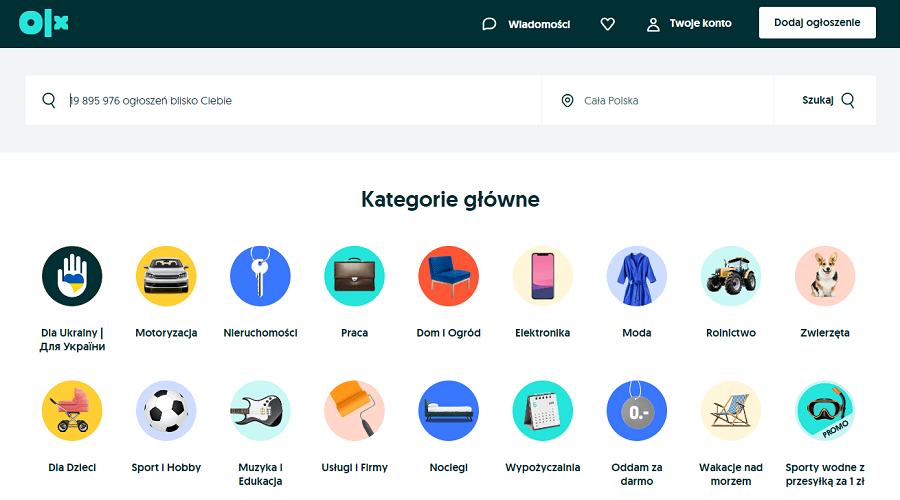This screenshot has width=900, height=500.
Task: Open the Wiadomości link
Action: click(539, 24)
